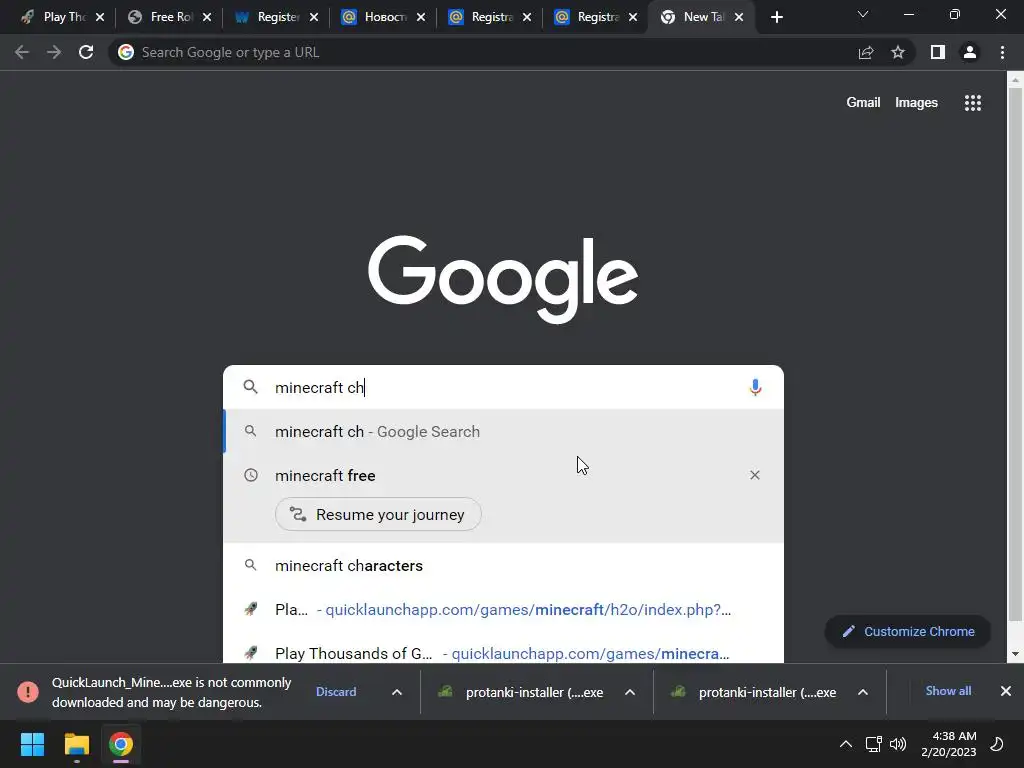Screen dimensions: 1024x768
Task: Open network status tray icon
Action: tap(873, 744)
